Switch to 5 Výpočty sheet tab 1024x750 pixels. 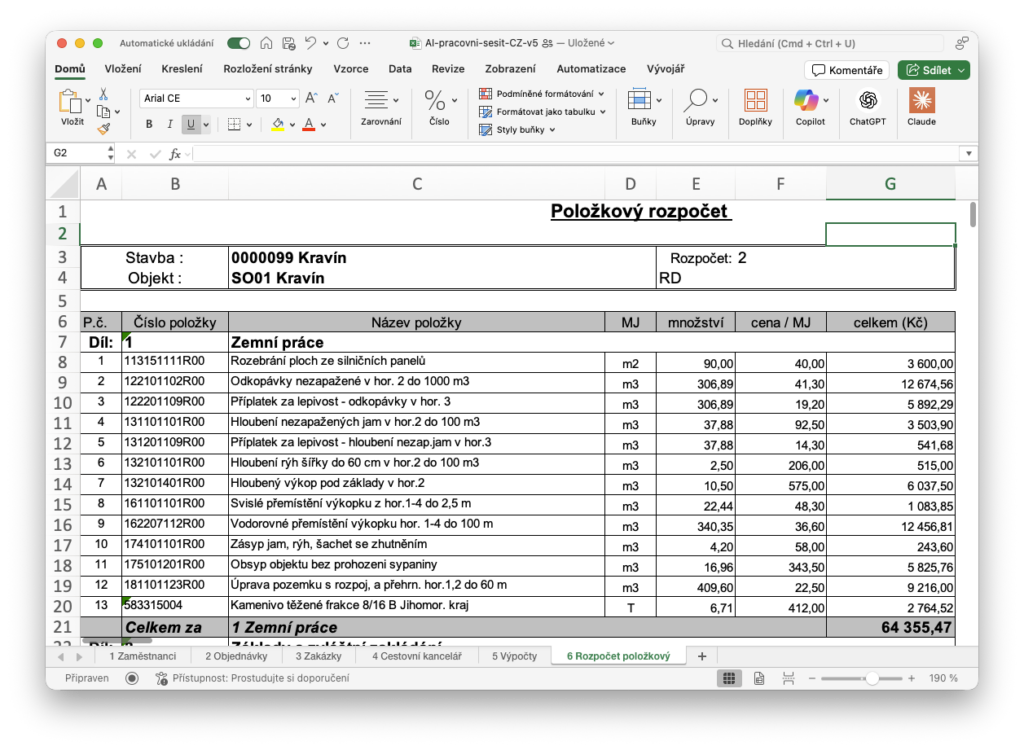pos(515,656)
